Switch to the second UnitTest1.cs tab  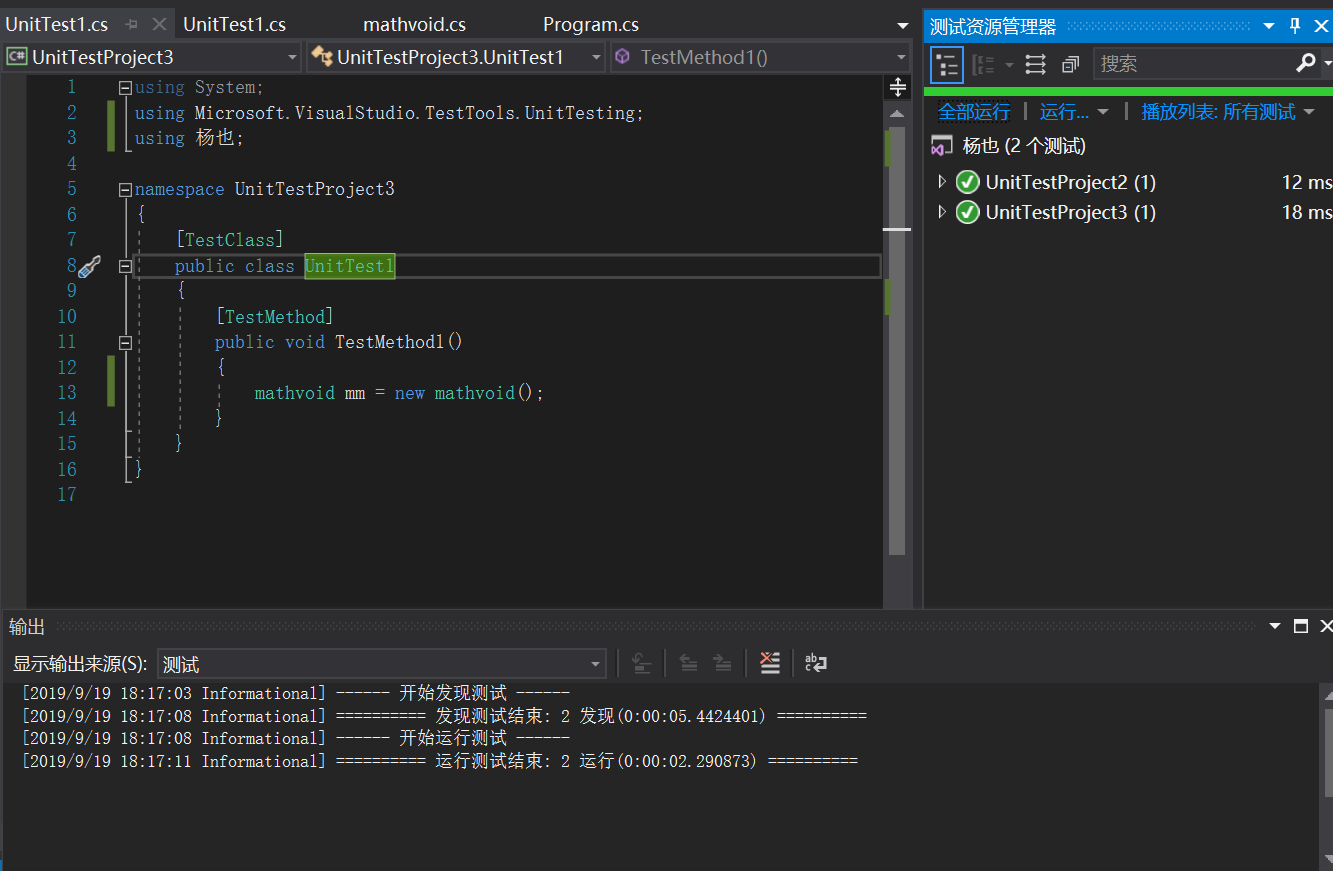(x=235, y=24)
